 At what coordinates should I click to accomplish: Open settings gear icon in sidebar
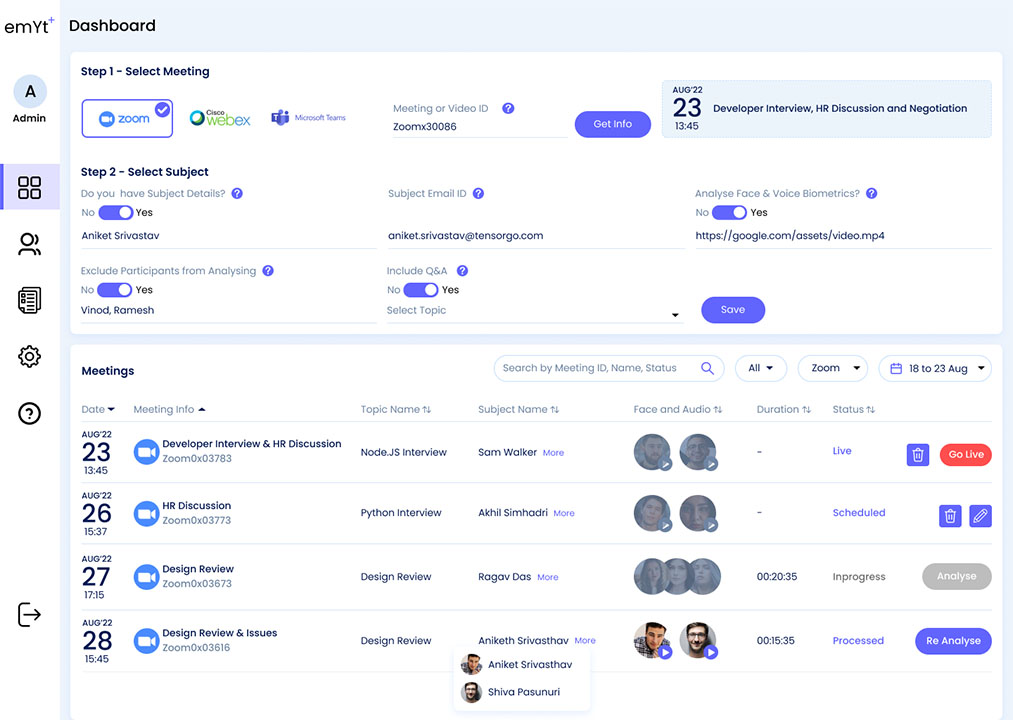coord(30,356)
